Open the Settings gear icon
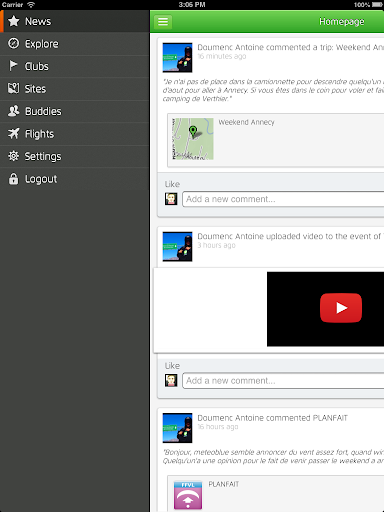 point(14,156)
